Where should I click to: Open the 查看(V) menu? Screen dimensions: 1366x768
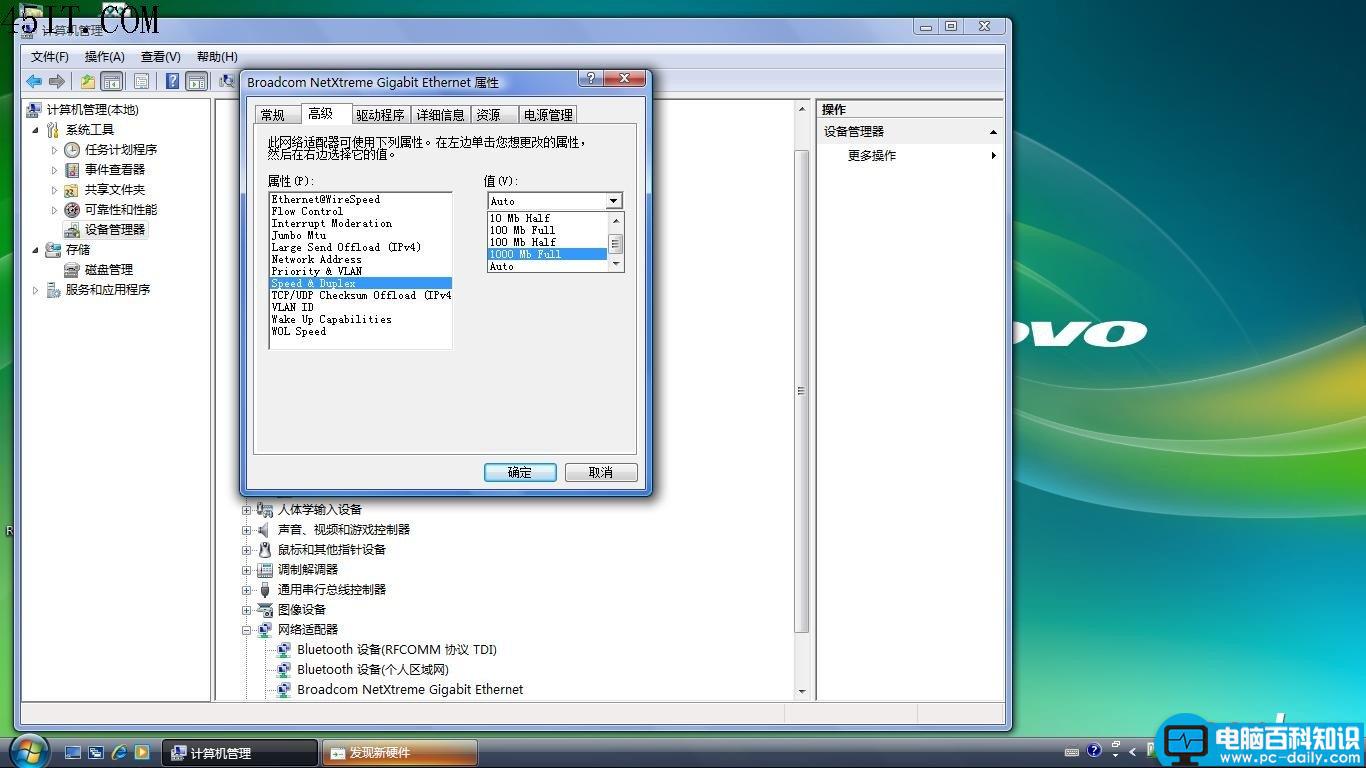pyautogui.click(x=161, y=56)
